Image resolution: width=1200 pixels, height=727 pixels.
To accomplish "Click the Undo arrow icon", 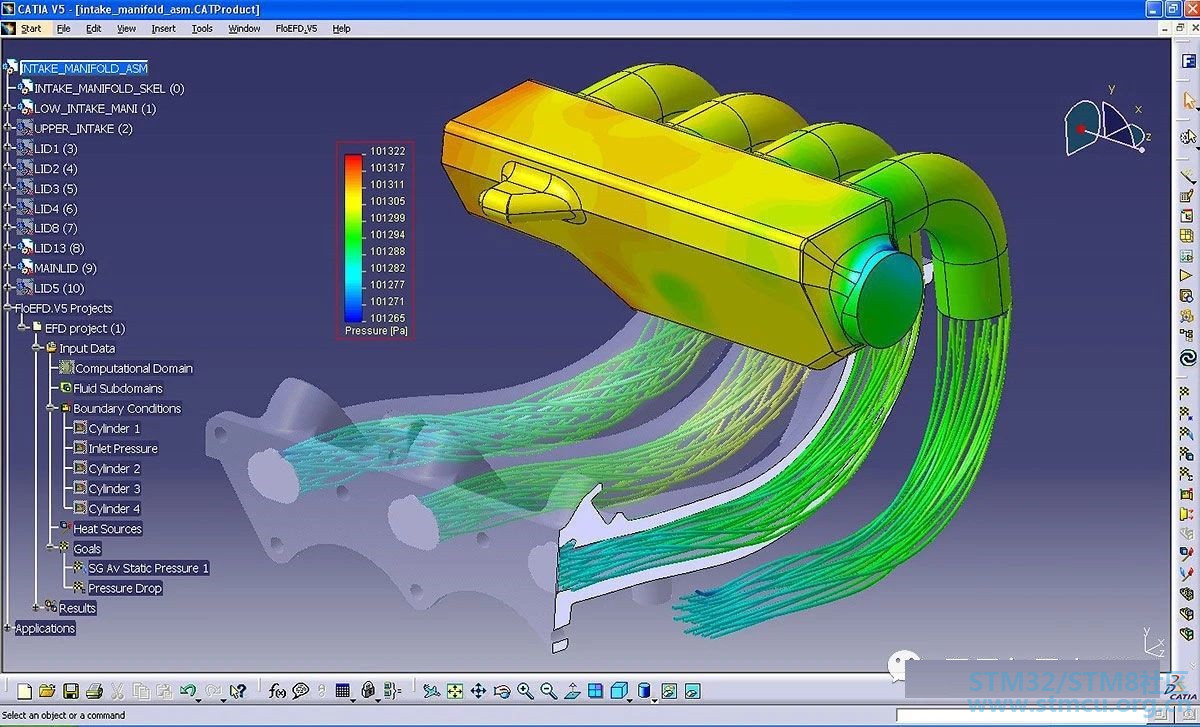I will (x=187, y=690).
